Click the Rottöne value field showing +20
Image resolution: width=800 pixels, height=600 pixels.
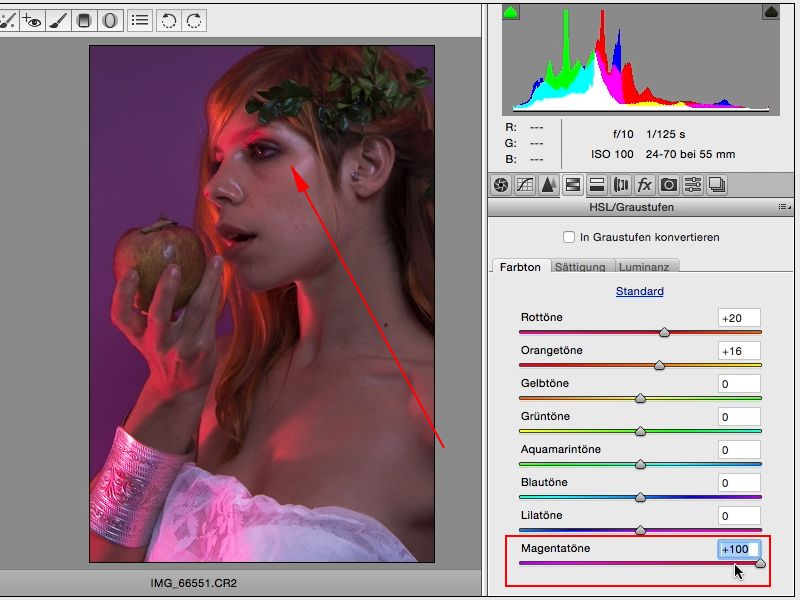(x=739, y=318)
